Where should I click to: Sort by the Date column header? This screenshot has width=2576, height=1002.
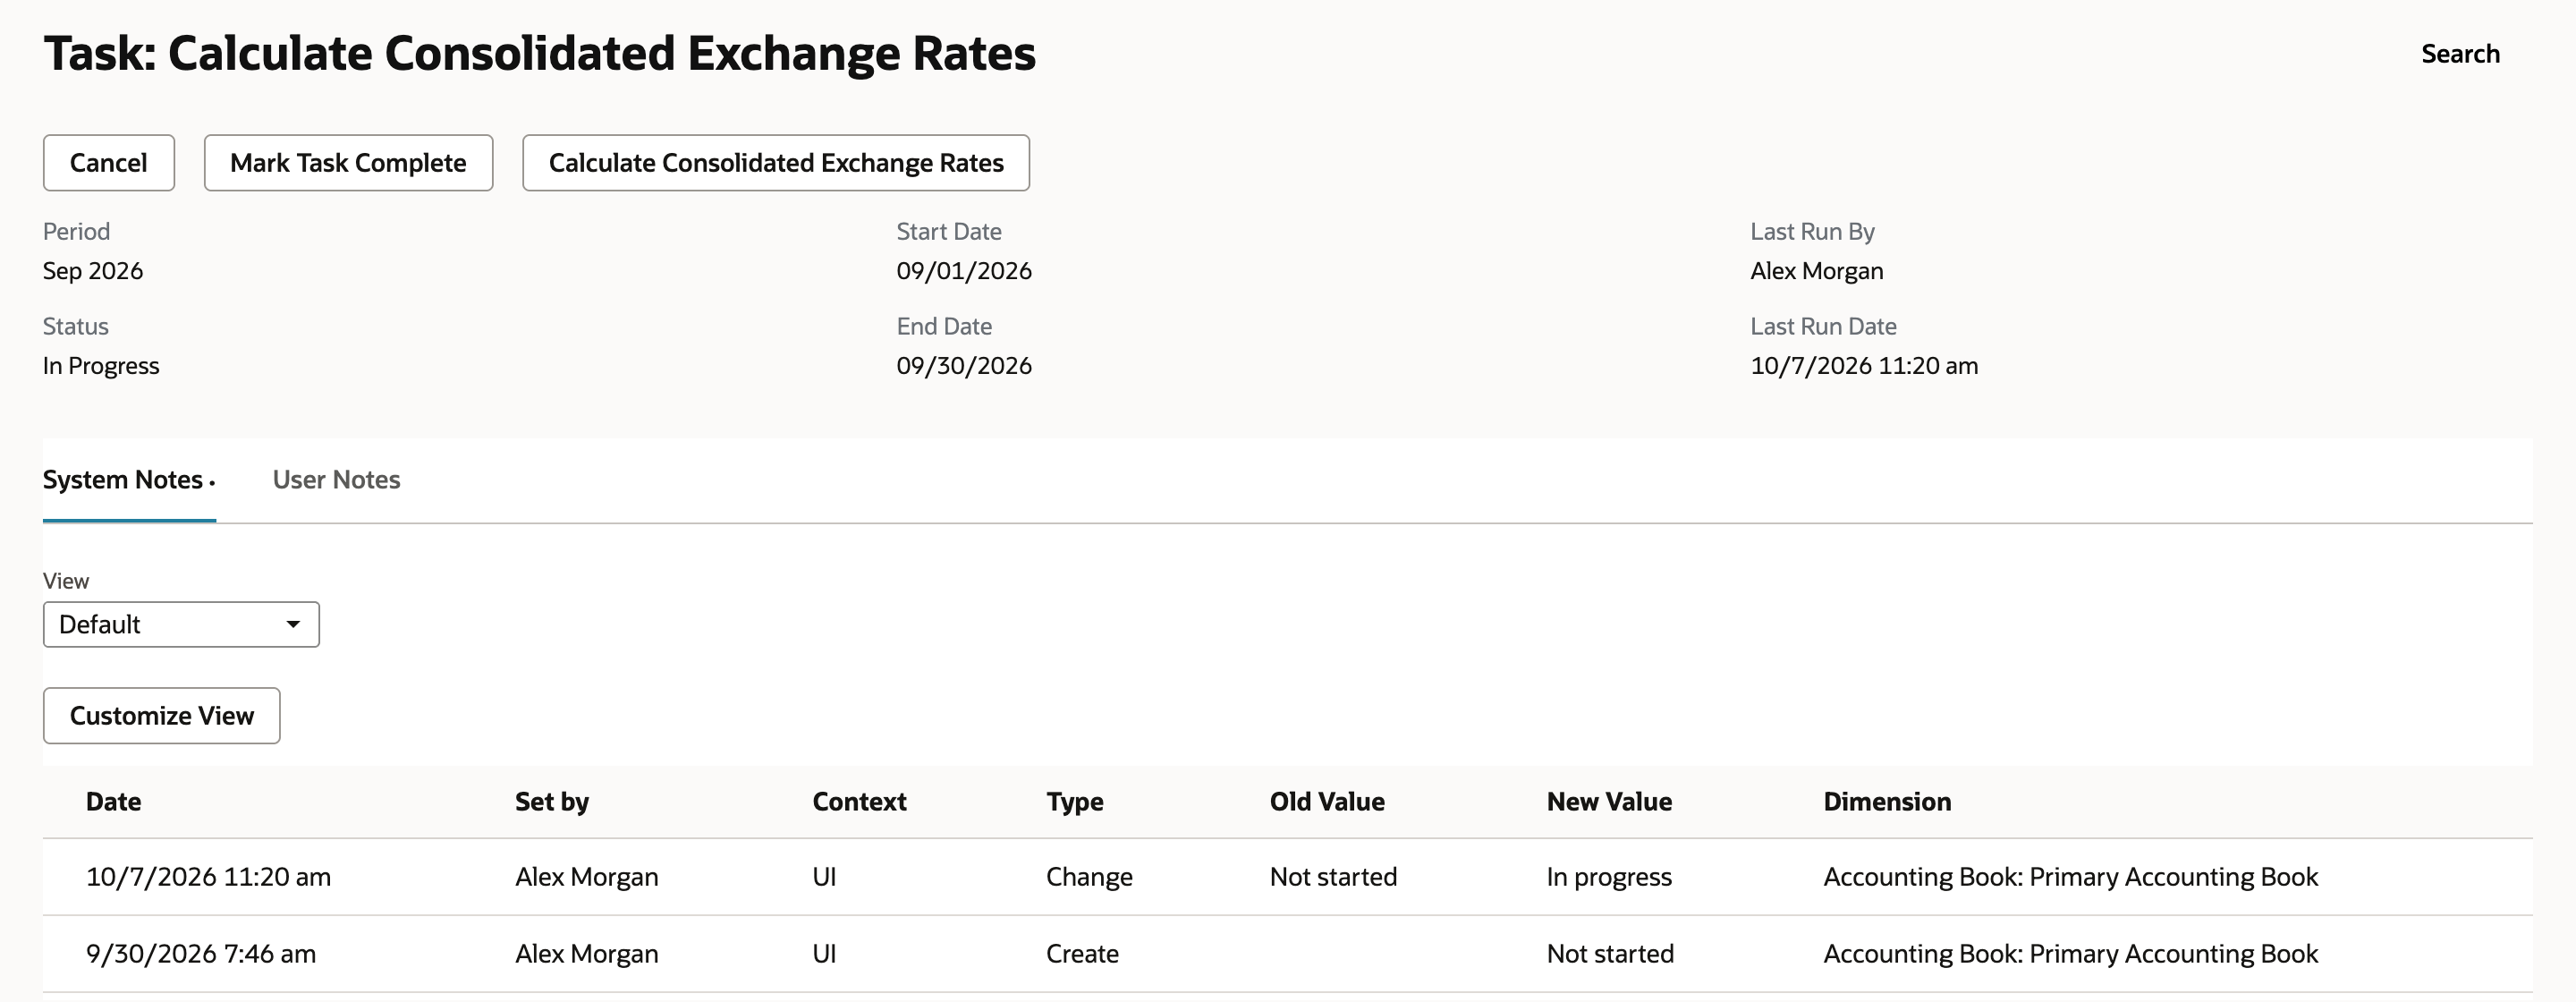coord(113,801)
